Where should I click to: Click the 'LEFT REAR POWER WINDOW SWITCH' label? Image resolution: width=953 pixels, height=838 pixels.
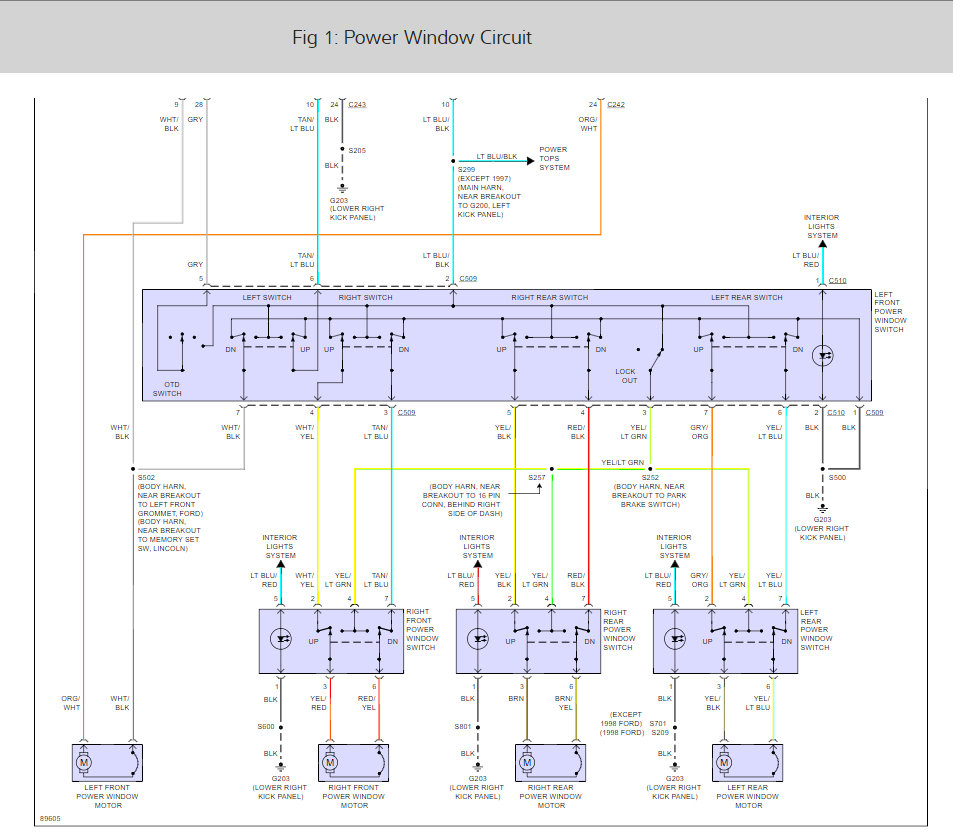click(x=816, y=630)
